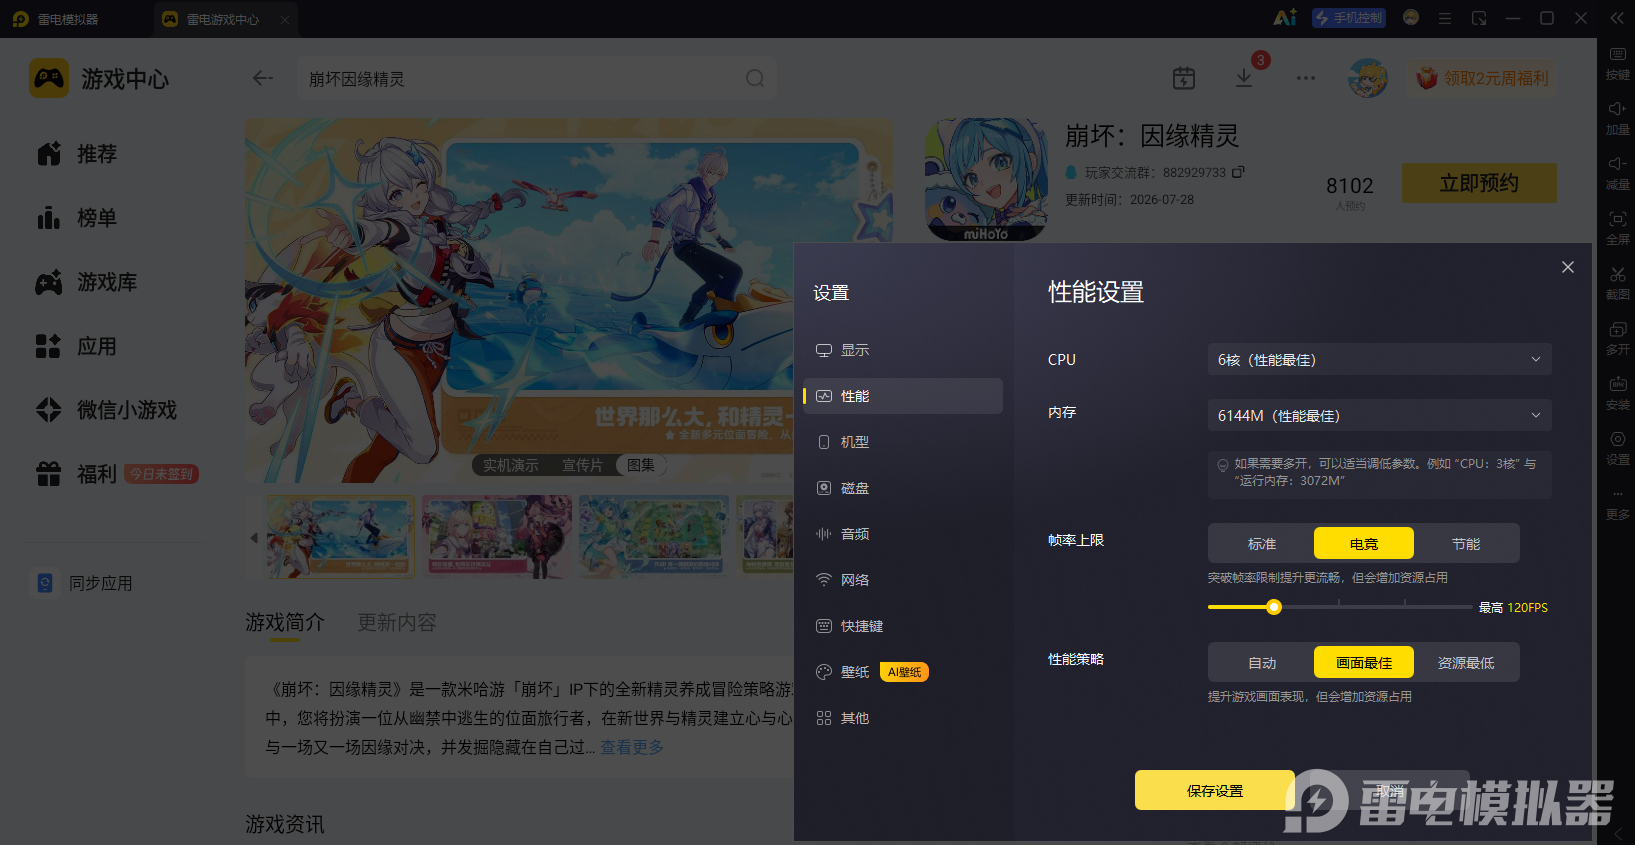Click the 领取2元周福利 promo button
The width and height of the screenshot is (1635, 845).
click(x=1482, y=78)
